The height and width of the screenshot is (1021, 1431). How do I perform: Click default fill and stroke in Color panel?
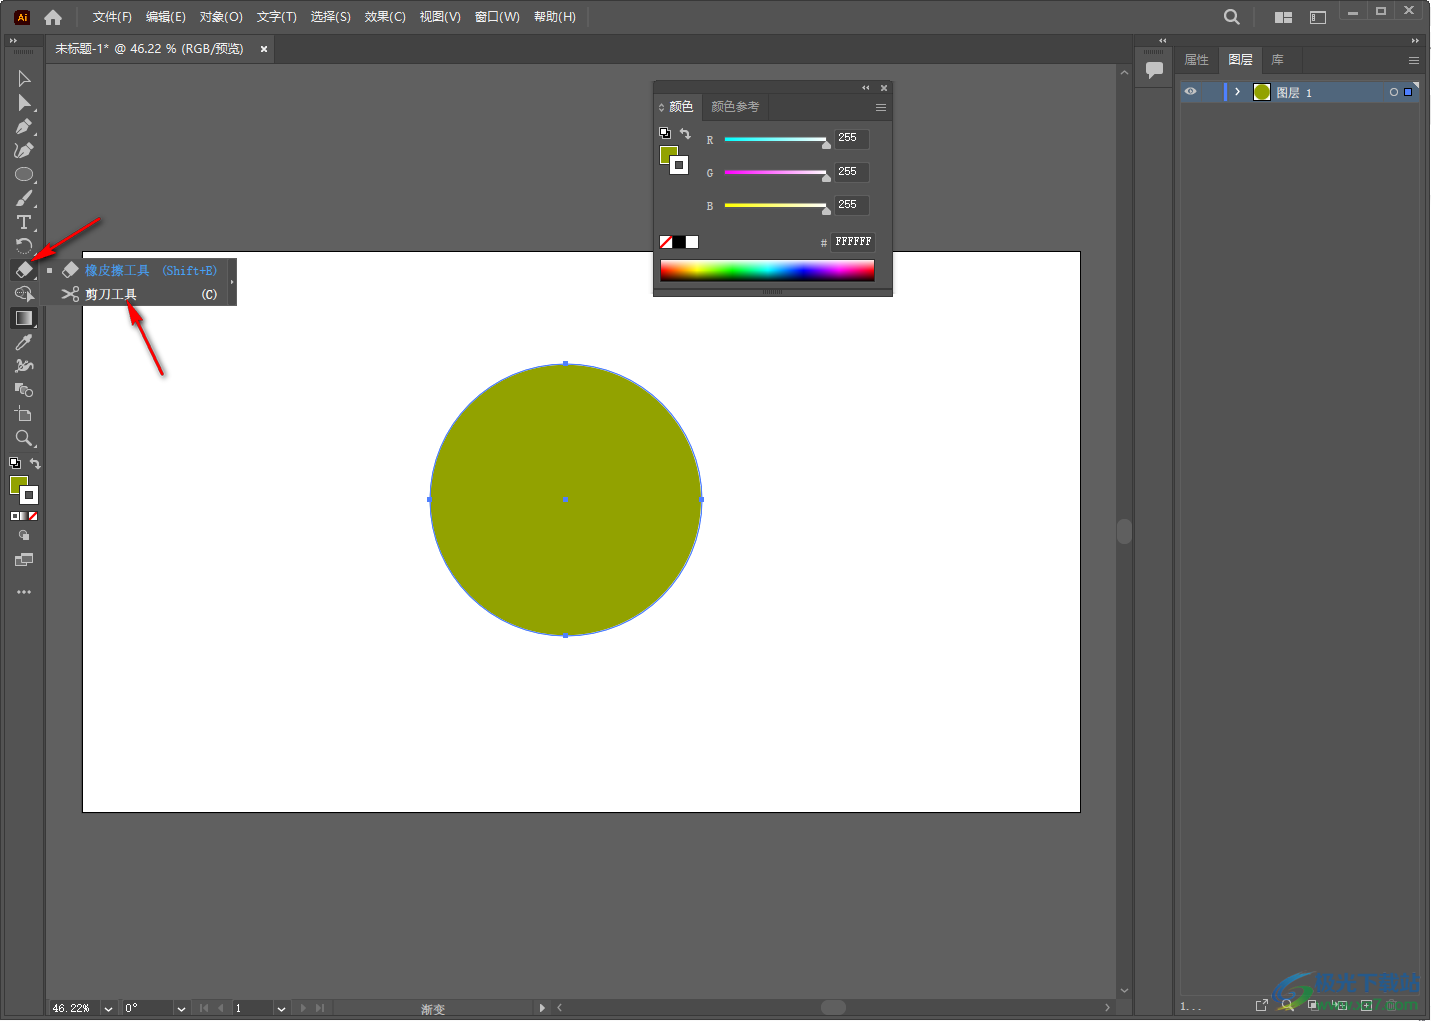[665, 133]
